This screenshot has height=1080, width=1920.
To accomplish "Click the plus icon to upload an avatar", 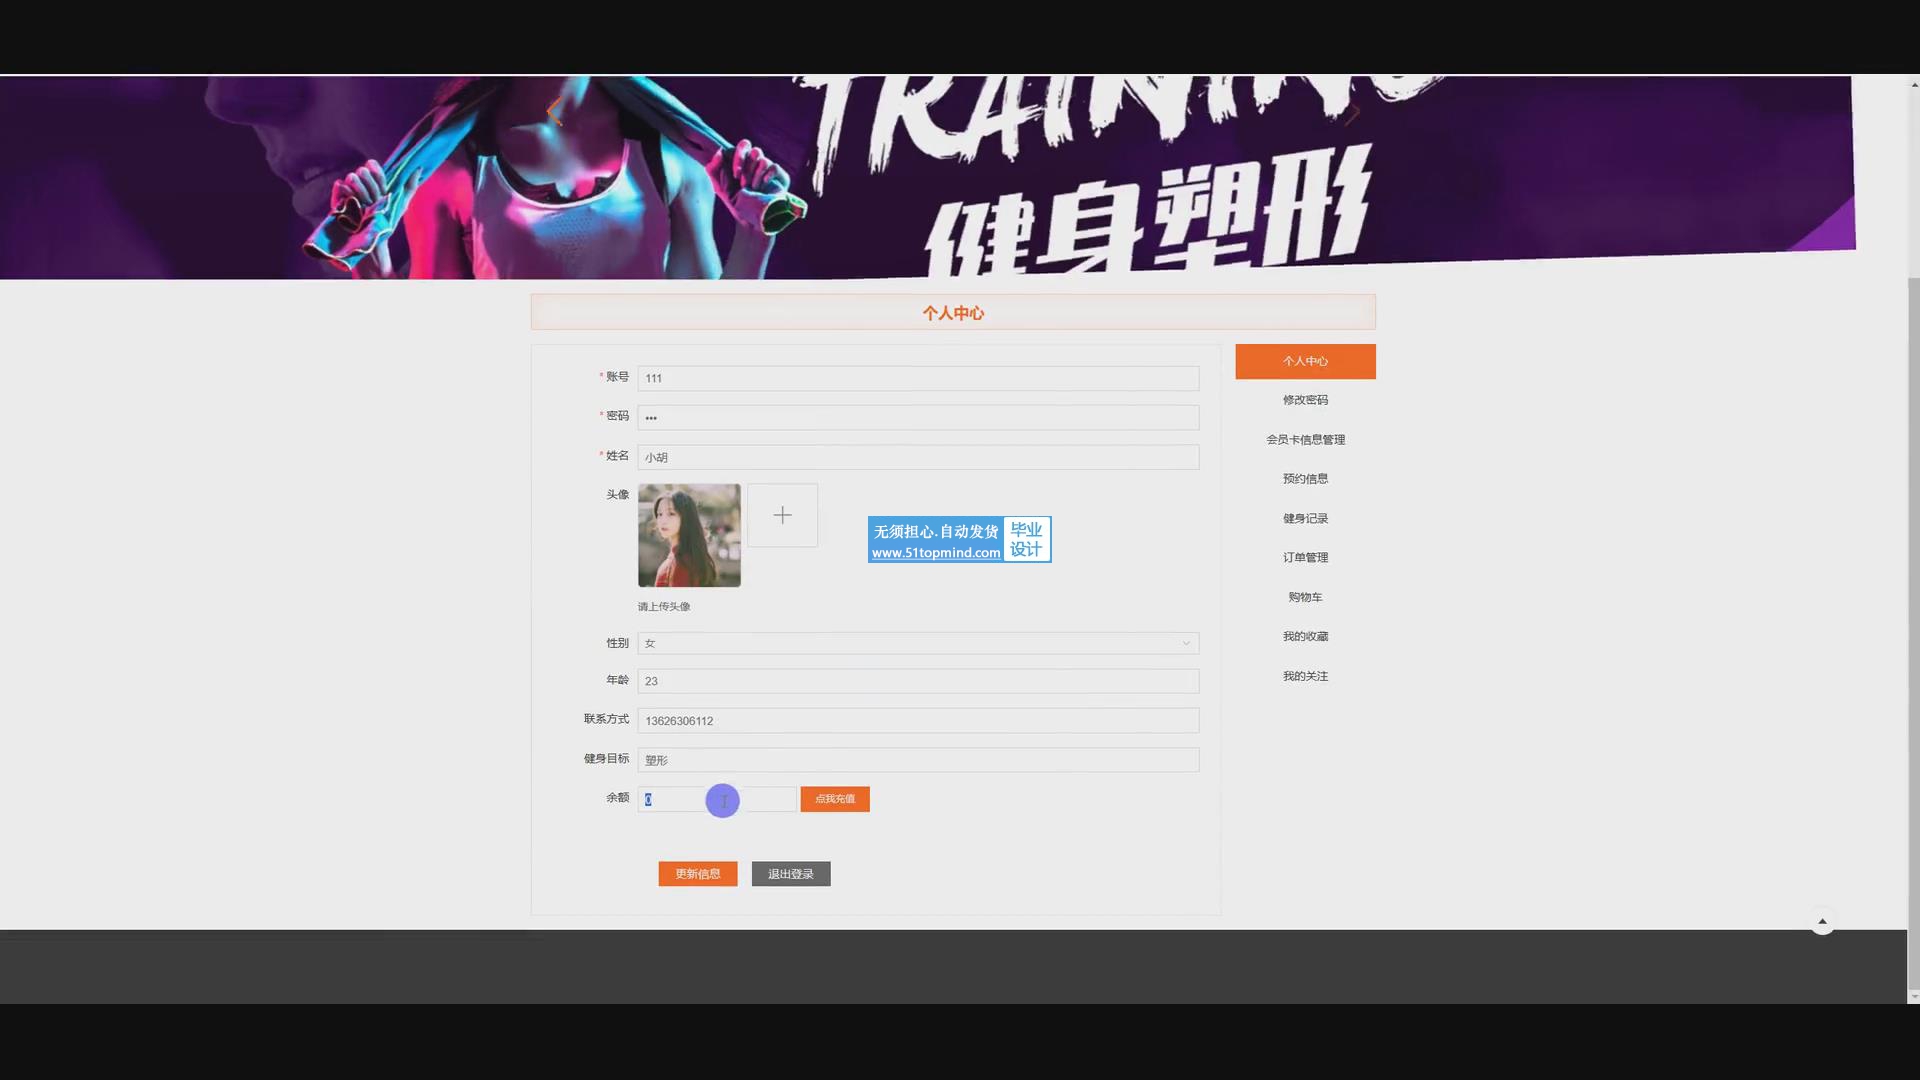I will (782, 515).
